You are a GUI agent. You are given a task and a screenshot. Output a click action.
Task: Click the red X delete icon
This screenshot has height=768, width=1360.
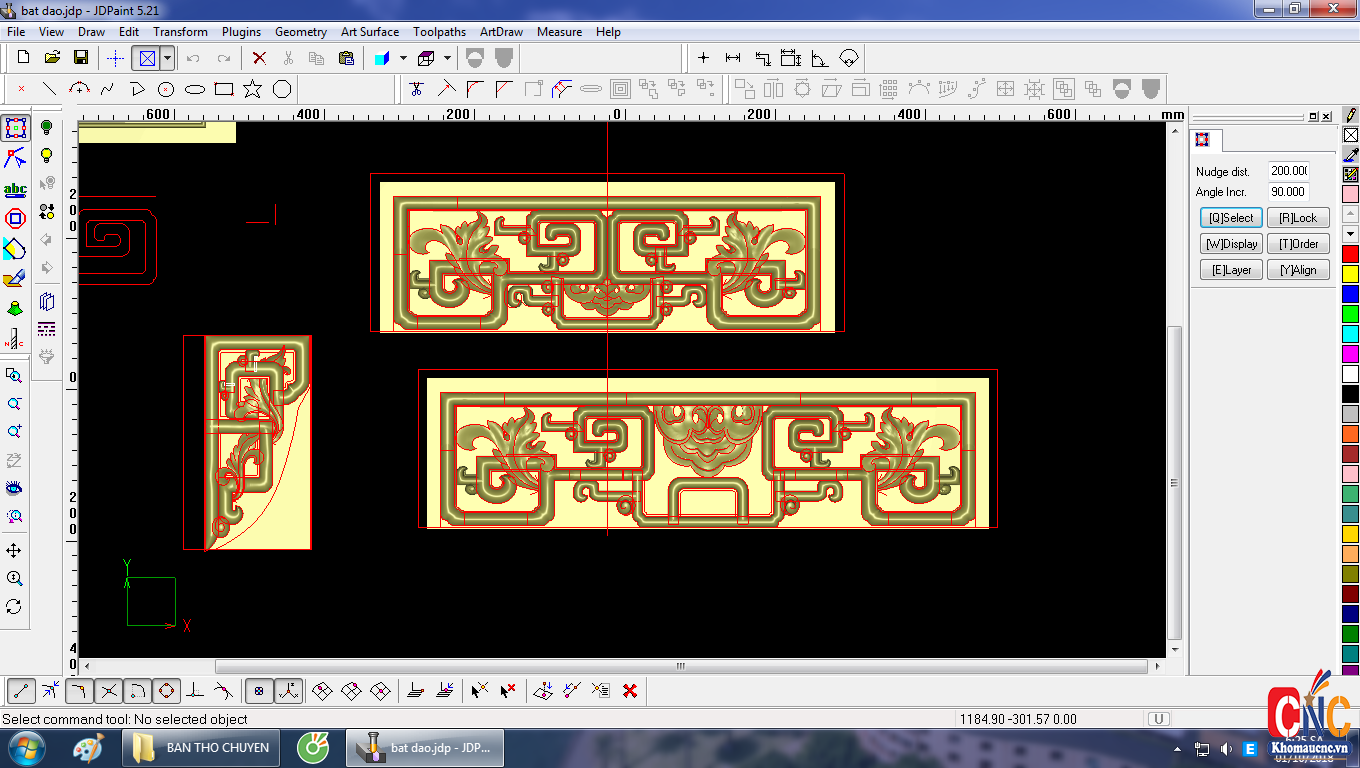point(259,58)
